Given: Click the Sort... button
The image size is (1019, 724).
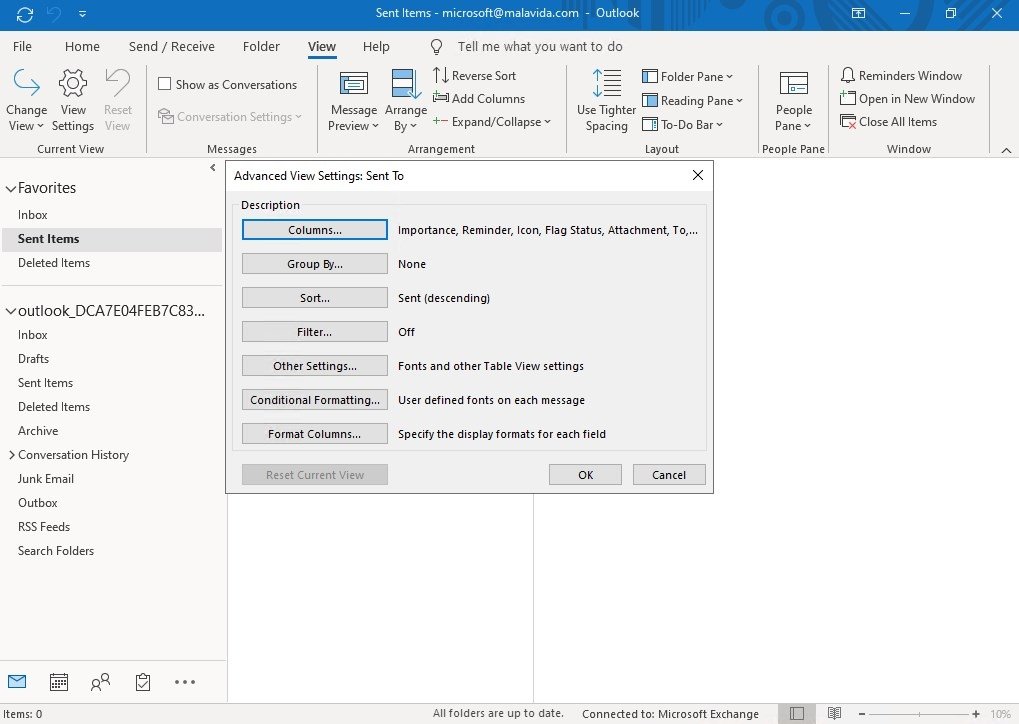Looking at the screenshot, I should [315, 298].
